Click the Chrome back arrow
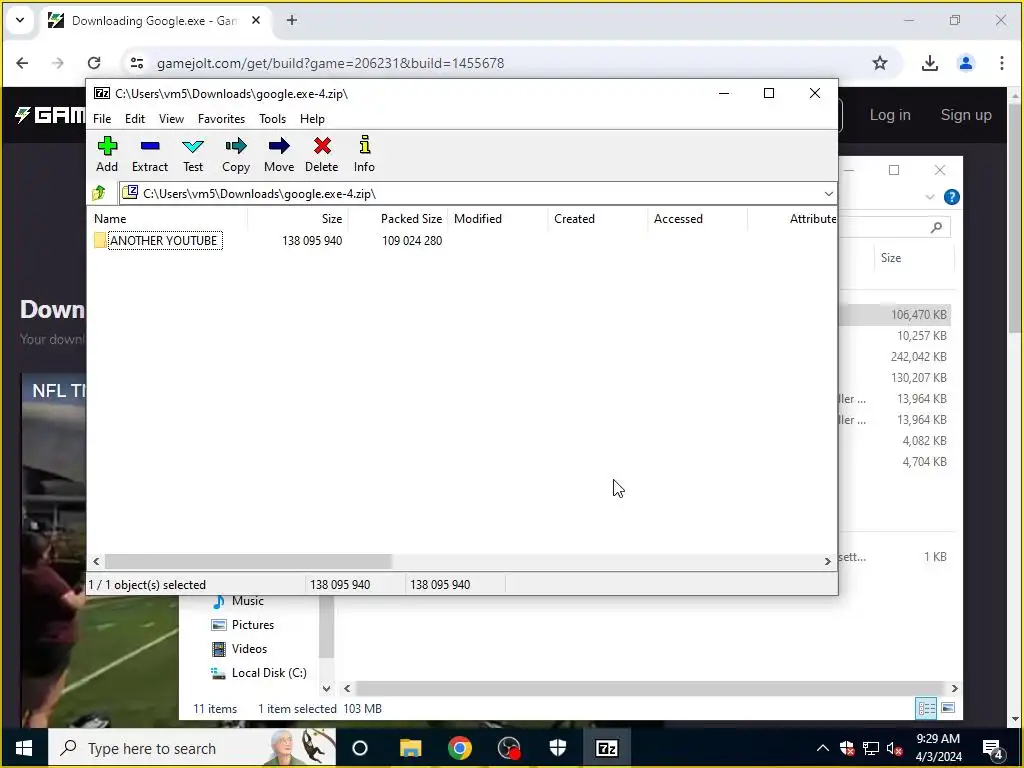Viewport: 1024px width, 768px height. click(x=22, y=63)
